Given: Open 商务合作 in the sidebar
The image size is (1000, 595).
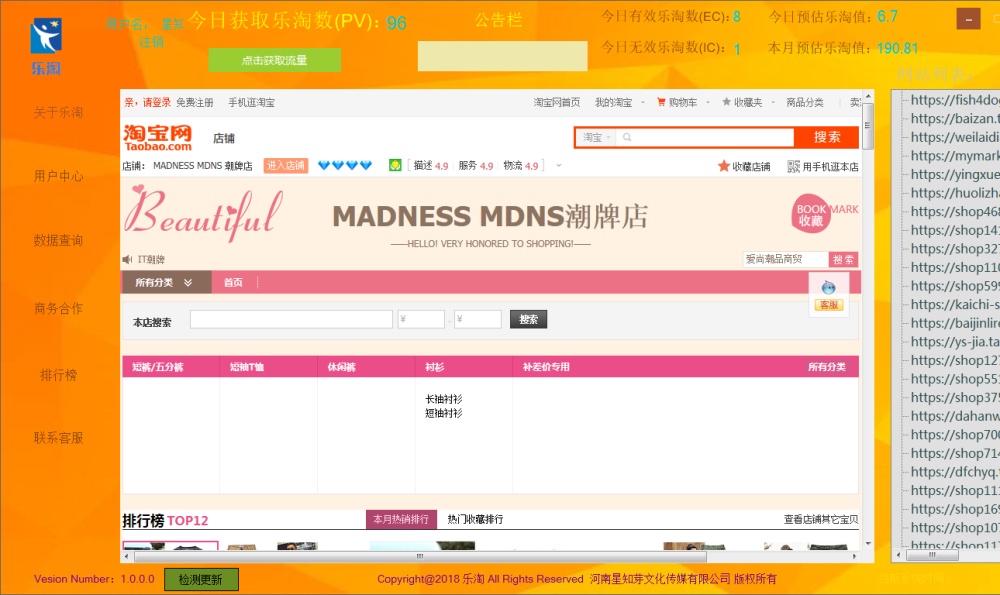Looking at the screenshot, I should tap(58, 309).
